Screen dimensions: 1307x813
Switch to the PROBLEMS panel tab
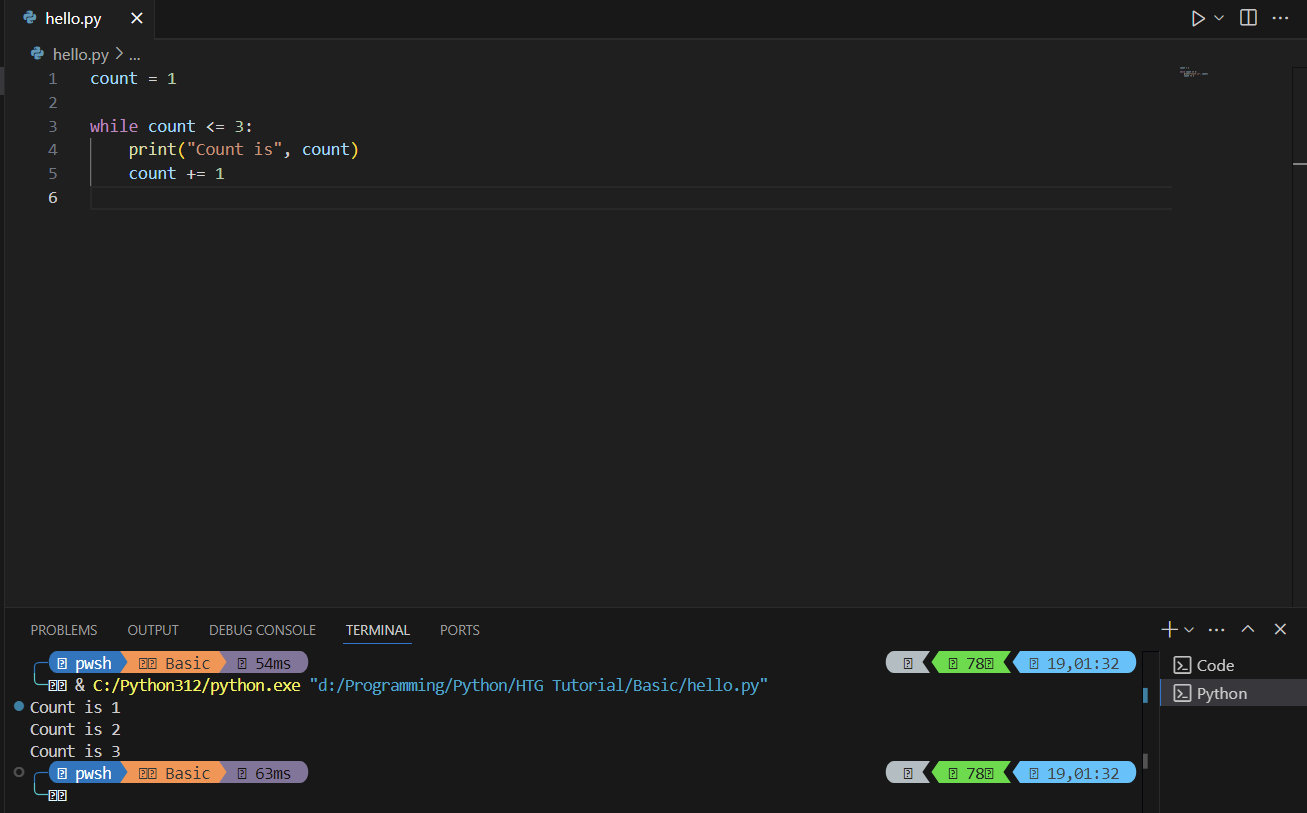(64, 630)
